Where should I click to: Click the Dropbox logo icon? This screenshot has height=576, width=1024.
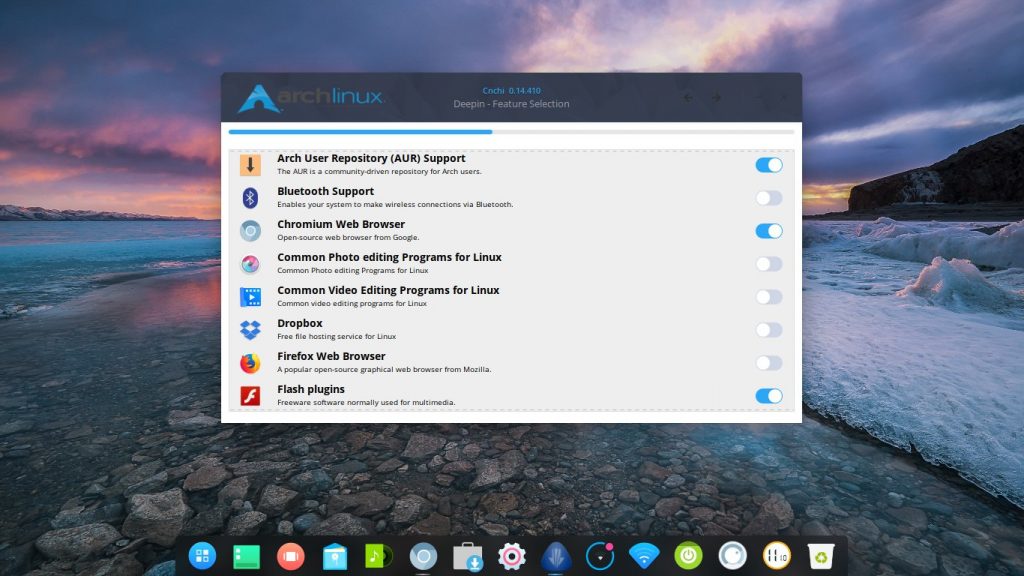coord(250,330)
